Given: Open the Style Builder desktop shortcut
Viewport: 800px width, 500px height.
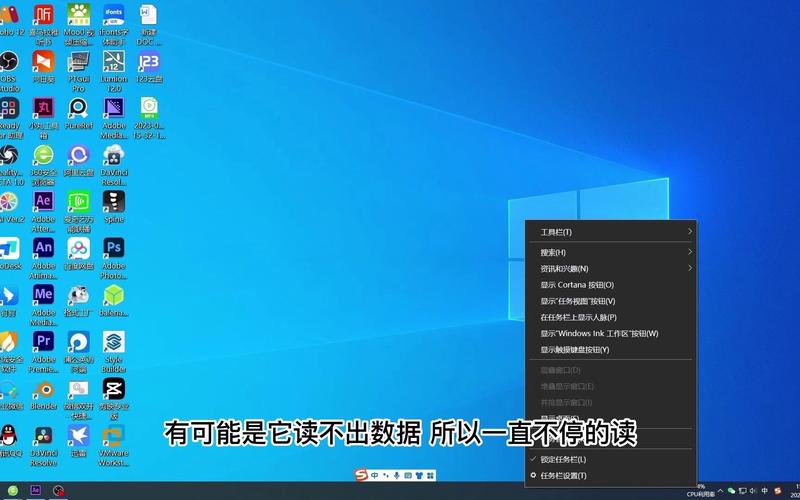Looking at the screenshot, I should 113,353.
